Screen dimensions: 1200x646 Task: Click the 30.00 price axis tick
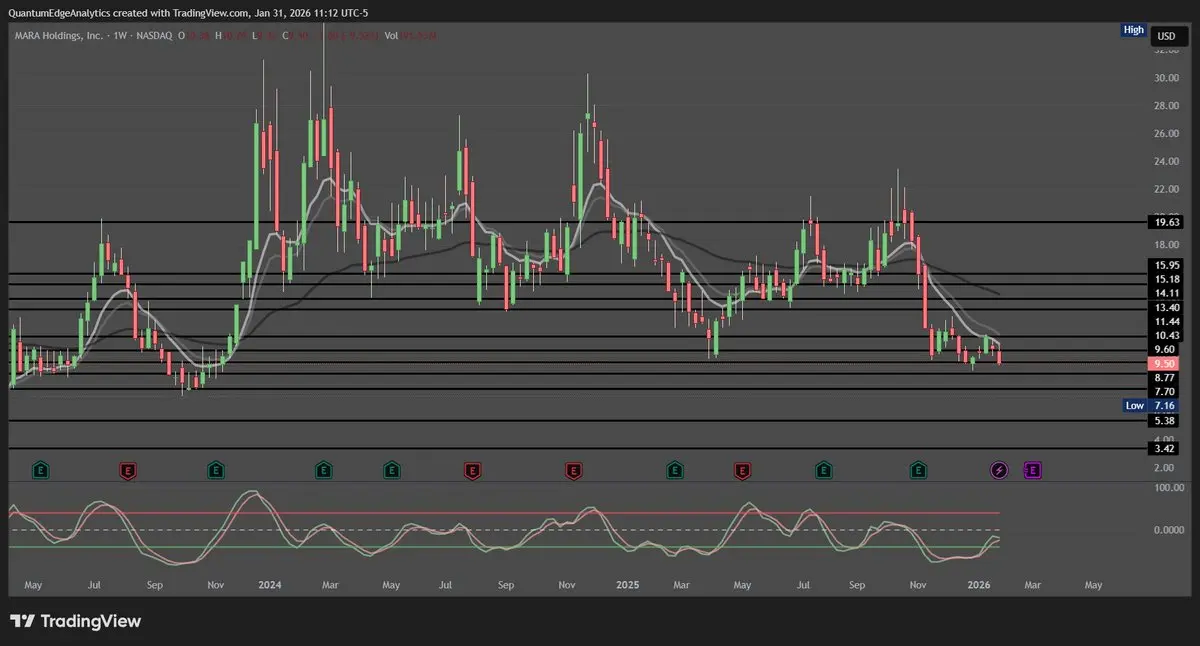[1166, 78]
